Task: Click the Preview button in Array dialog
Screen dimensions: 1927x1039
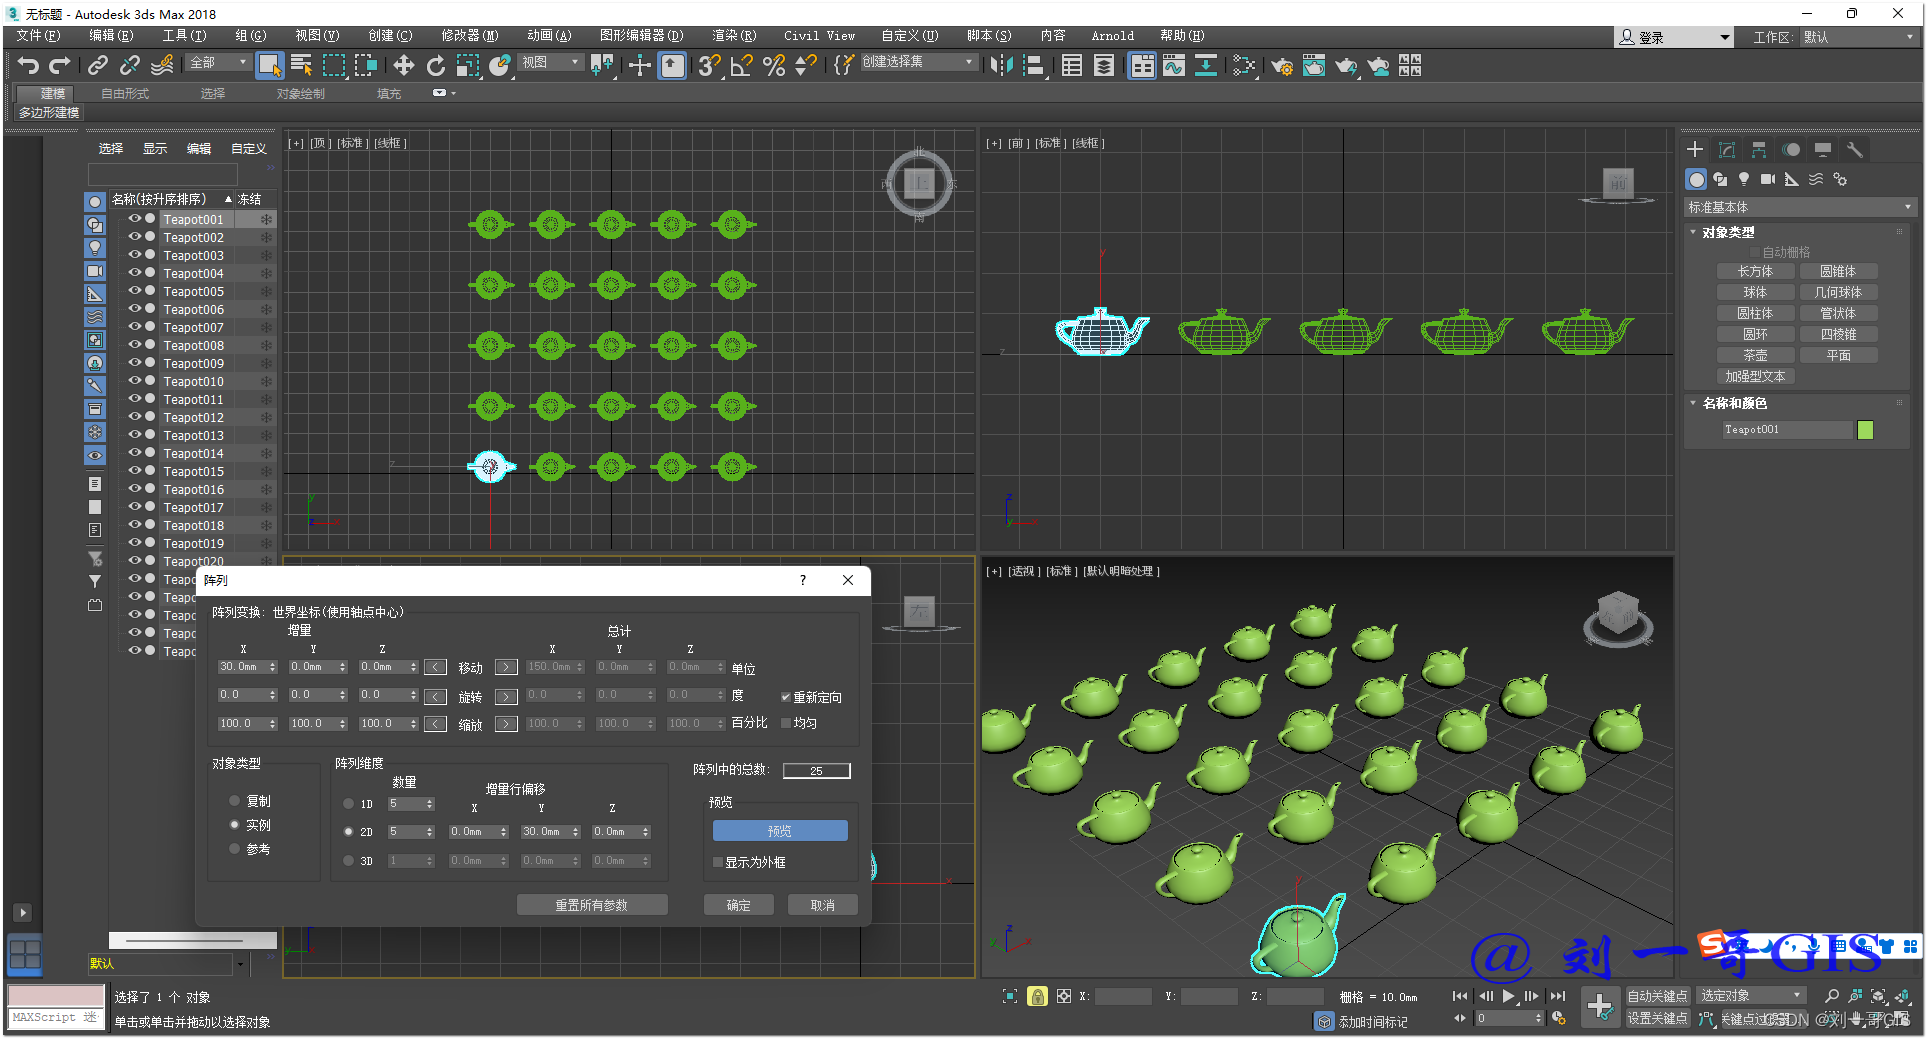Action: pyautogui.click(x=780, y=831)
